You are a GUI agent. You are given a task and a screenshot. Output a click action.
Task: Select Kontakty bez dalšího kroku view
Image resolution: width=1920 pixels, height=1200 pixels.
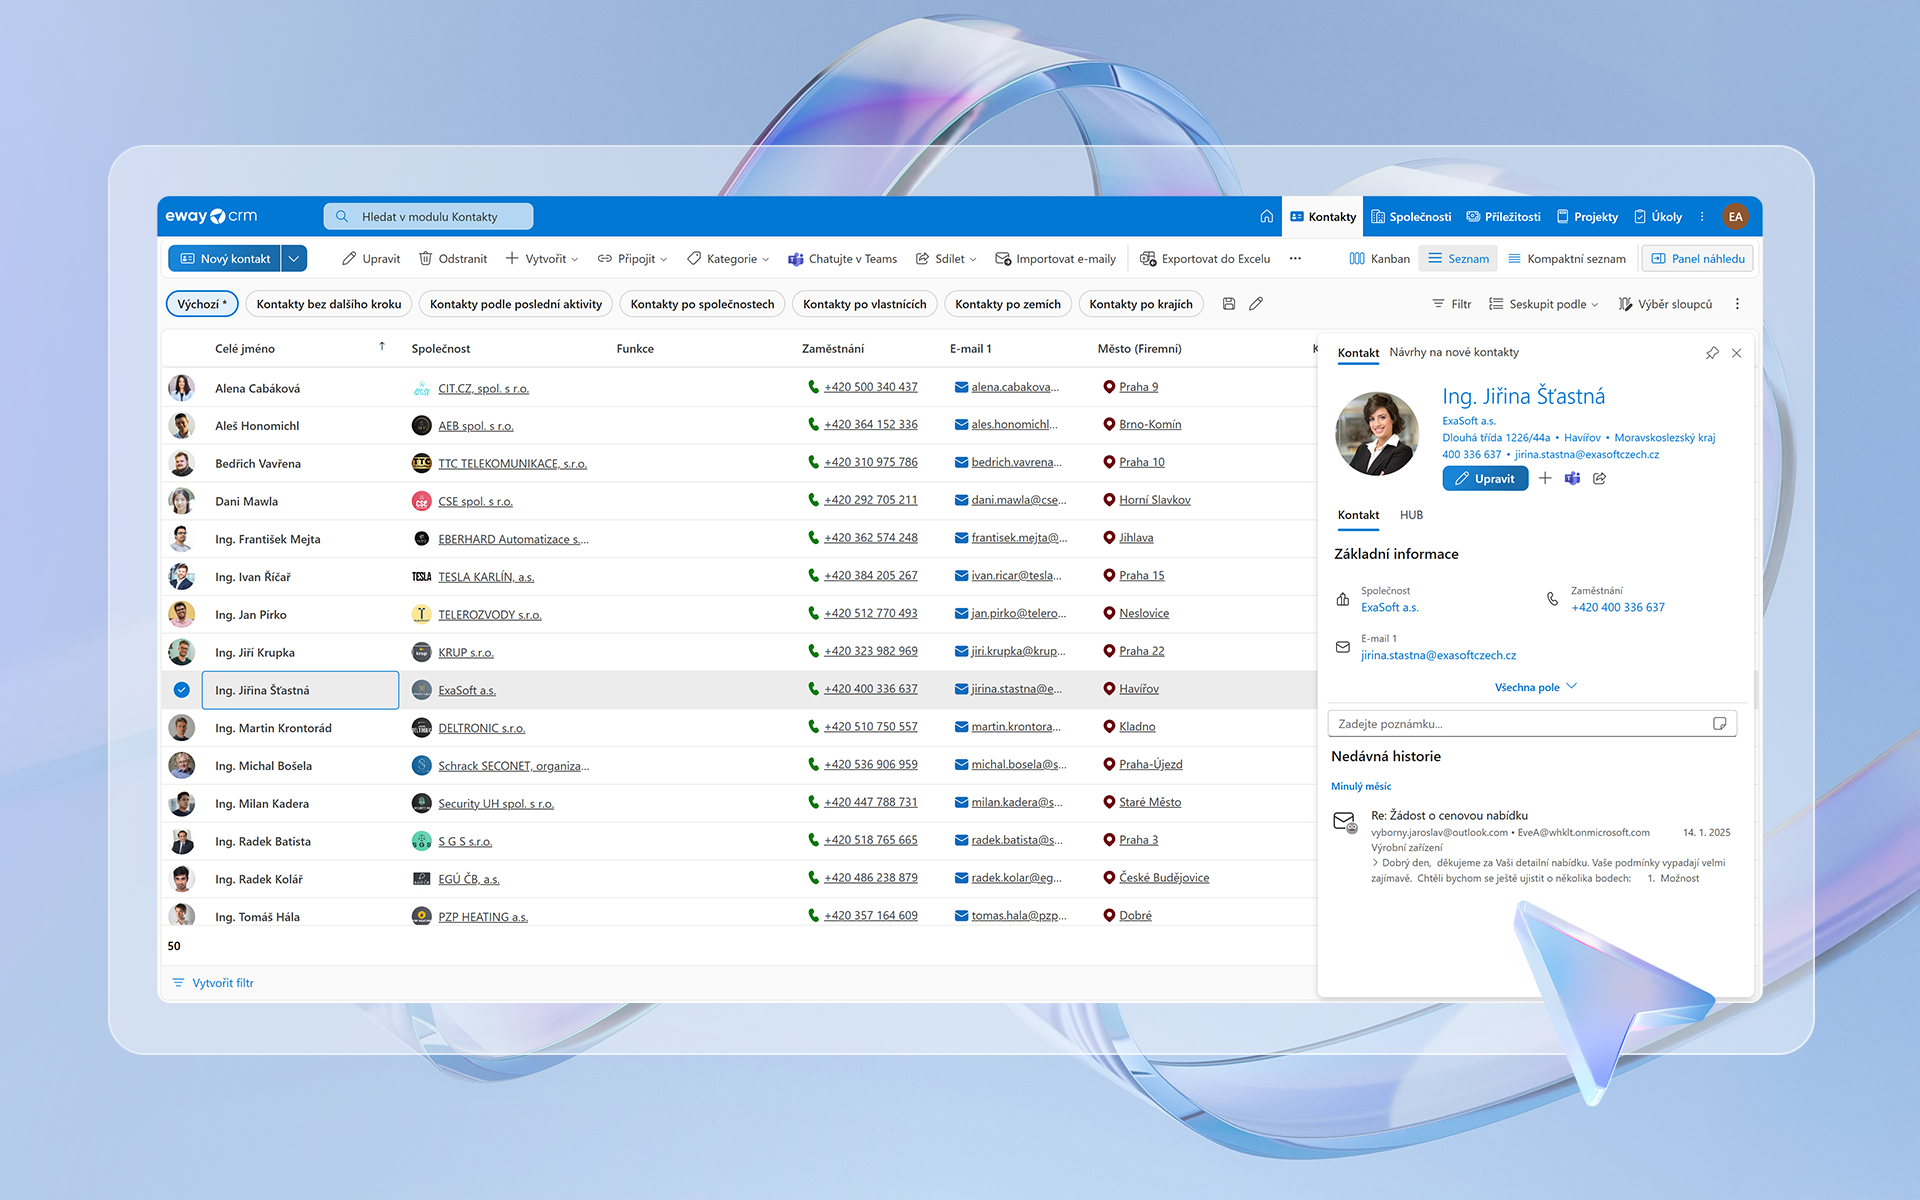pyautogui.click(x=329, y=304)
